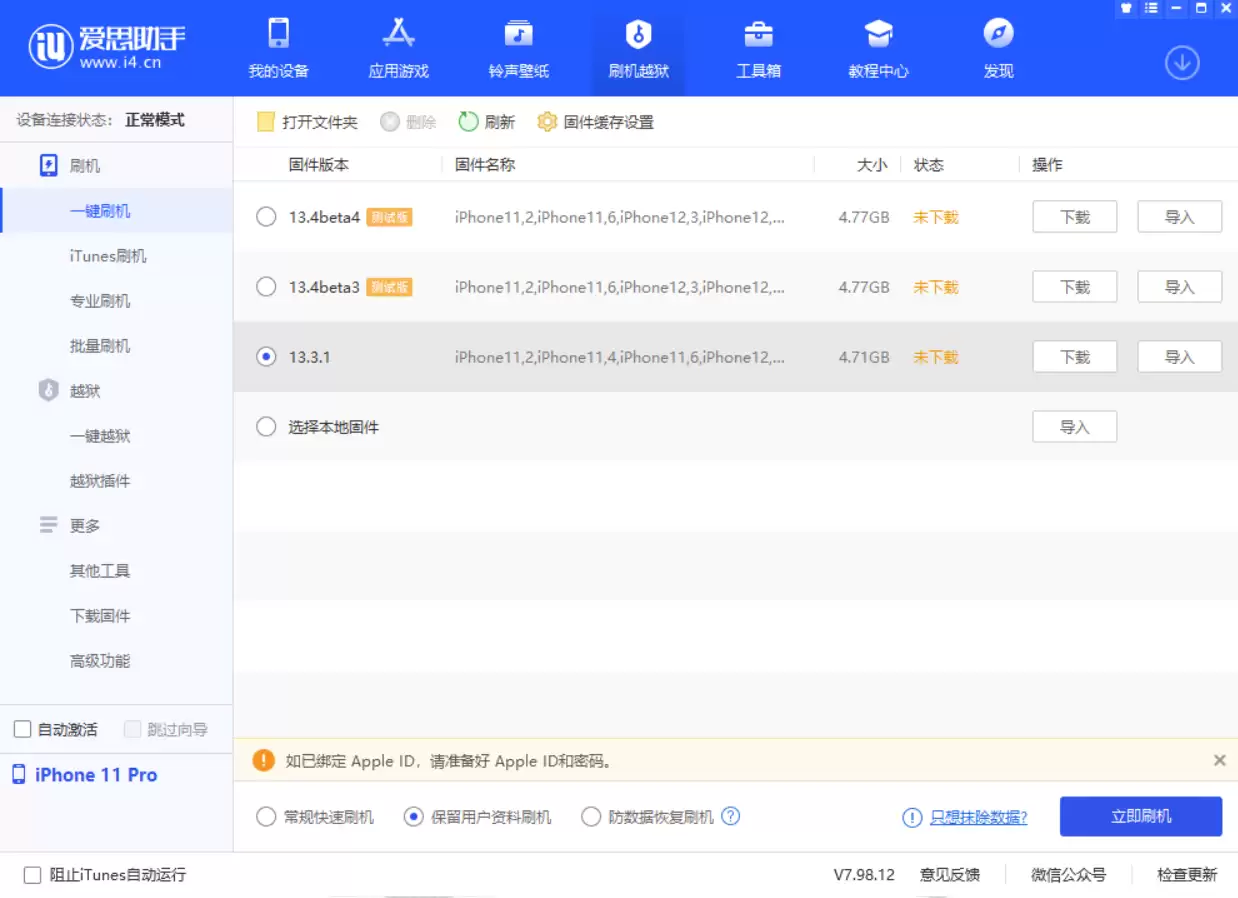Viewport: 1238px width, 898px height.
Task: Choose 防数据恢复刷机 flash mode
Action: (x=591, y=817)
